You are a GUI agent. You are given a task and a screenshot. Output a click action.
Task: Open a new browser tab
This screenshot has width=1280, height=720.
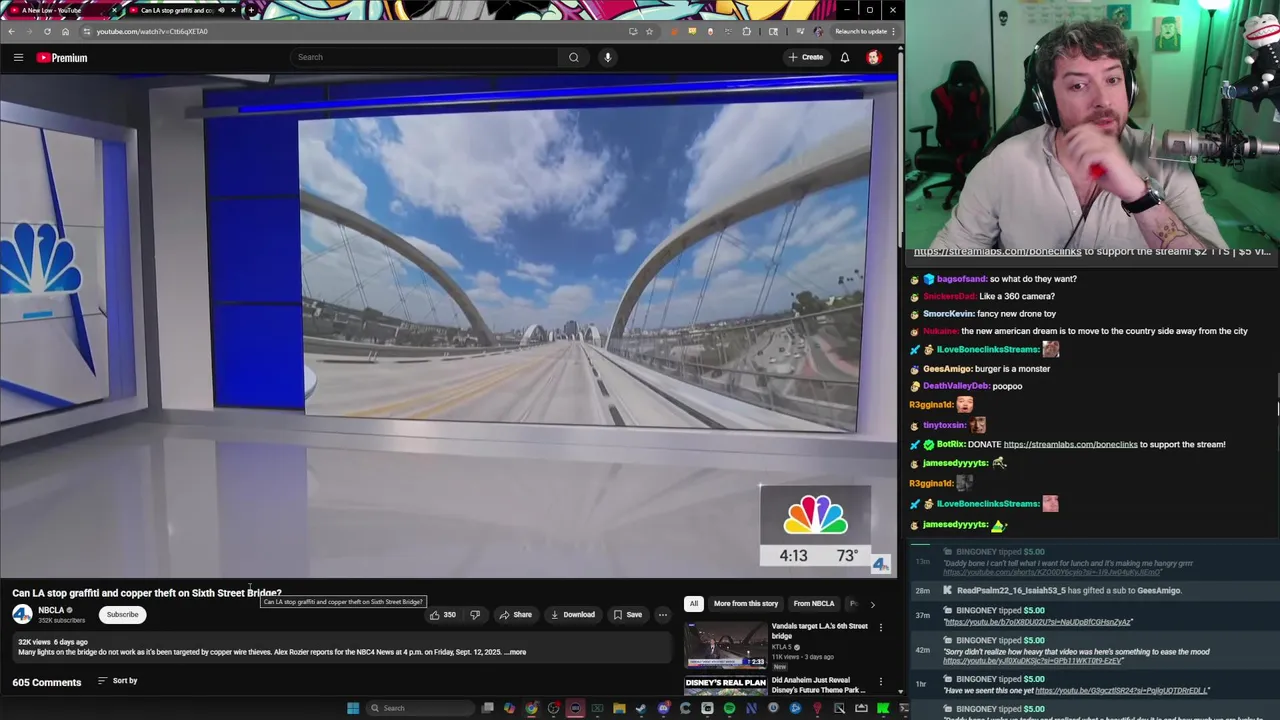[x=250, y=10]
